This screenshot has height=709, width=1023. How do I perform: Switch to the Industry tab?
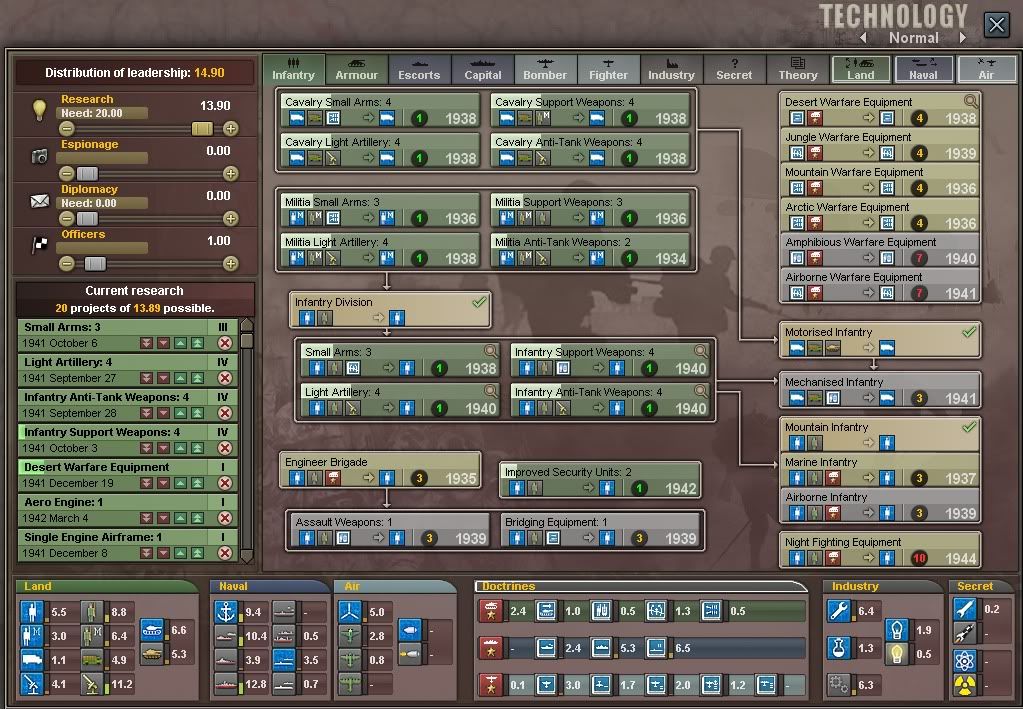(x=671, y=69)
